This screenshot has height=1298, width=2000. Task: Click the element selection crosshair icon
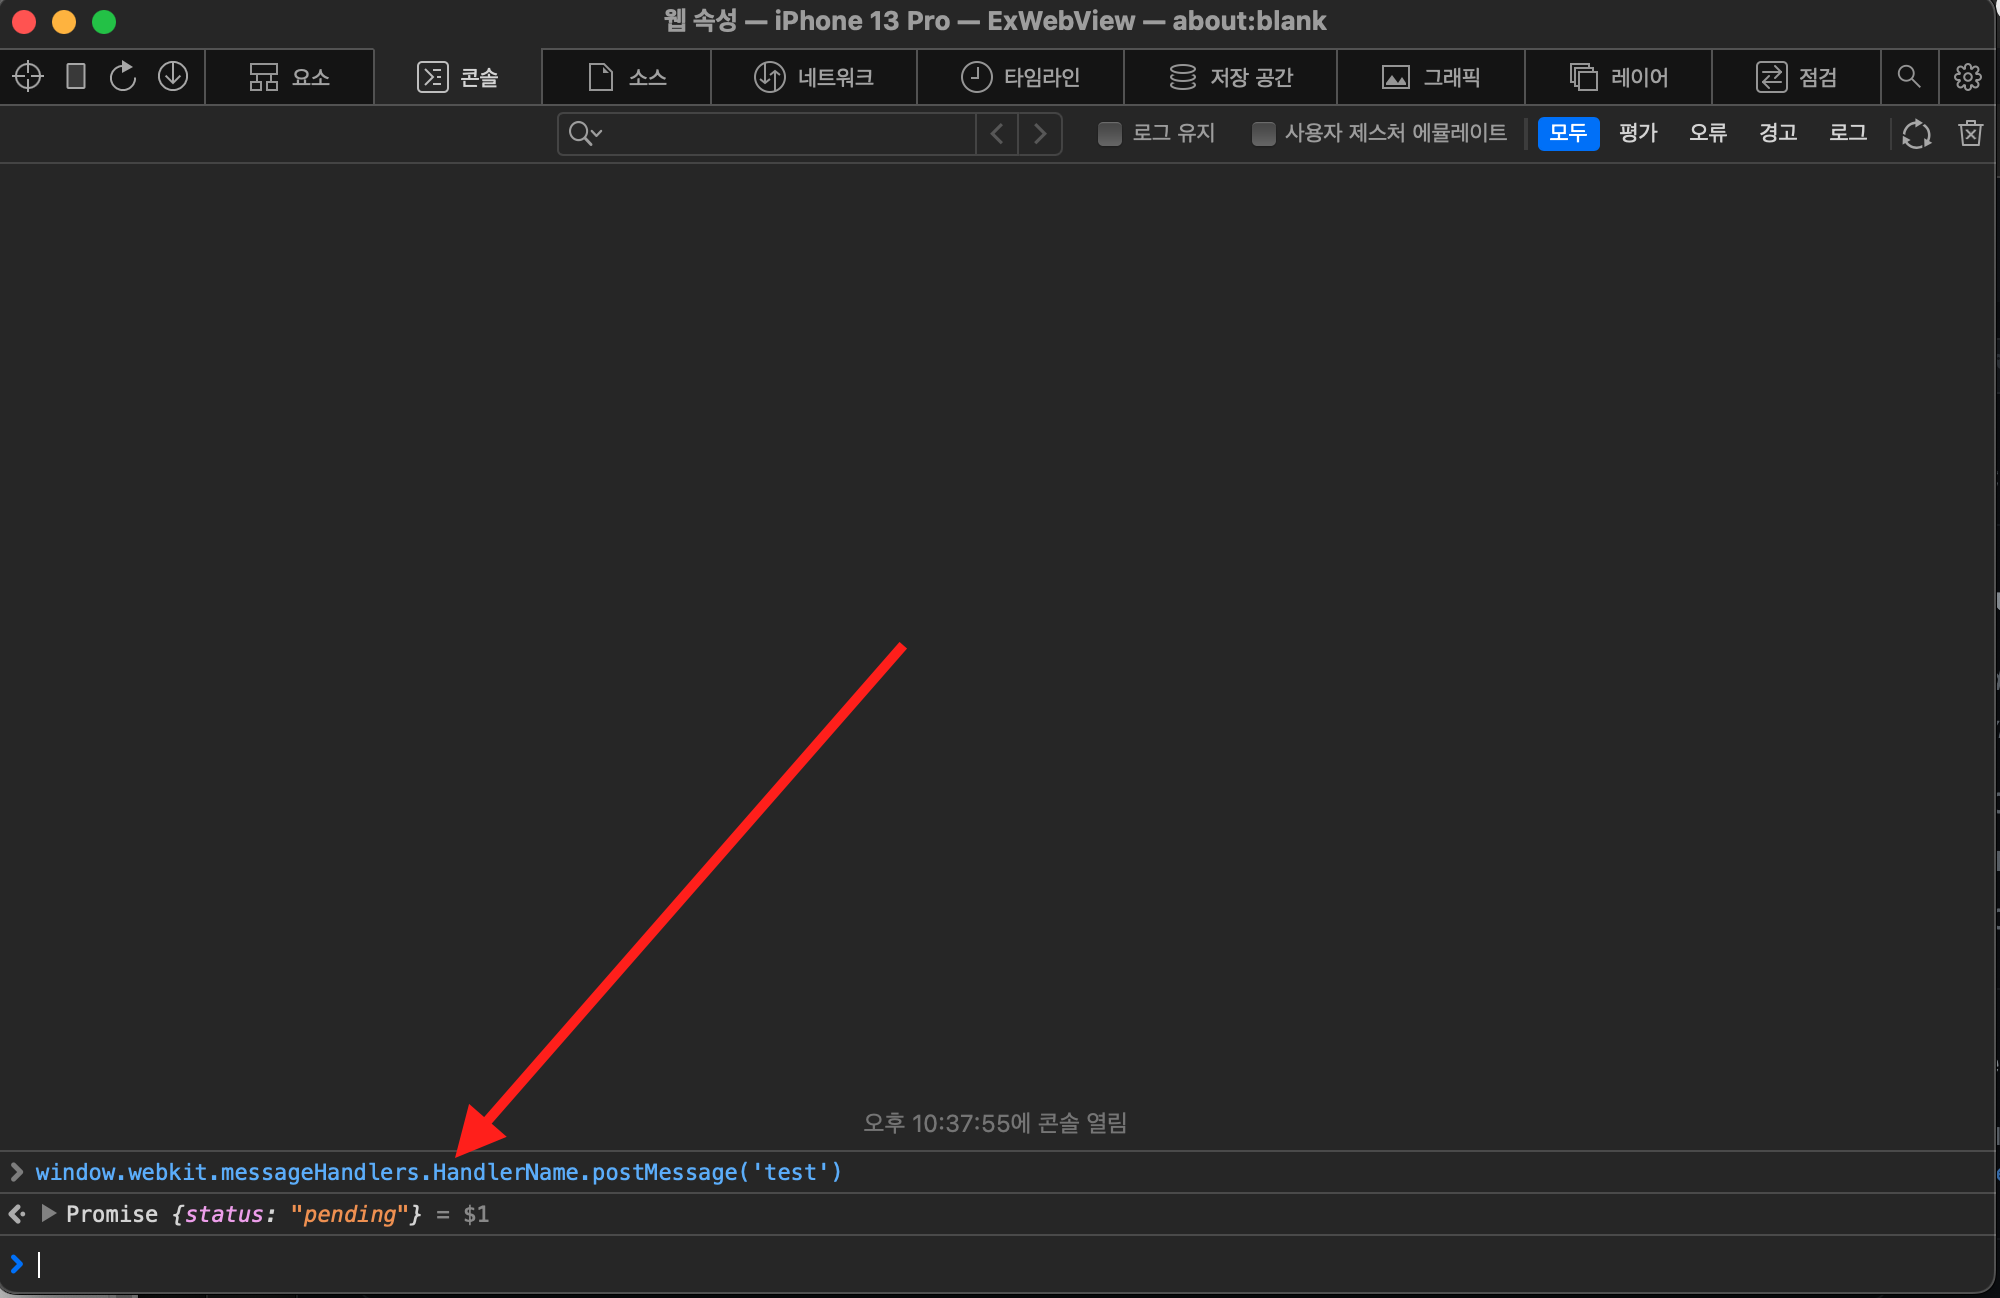pos(28,77)
